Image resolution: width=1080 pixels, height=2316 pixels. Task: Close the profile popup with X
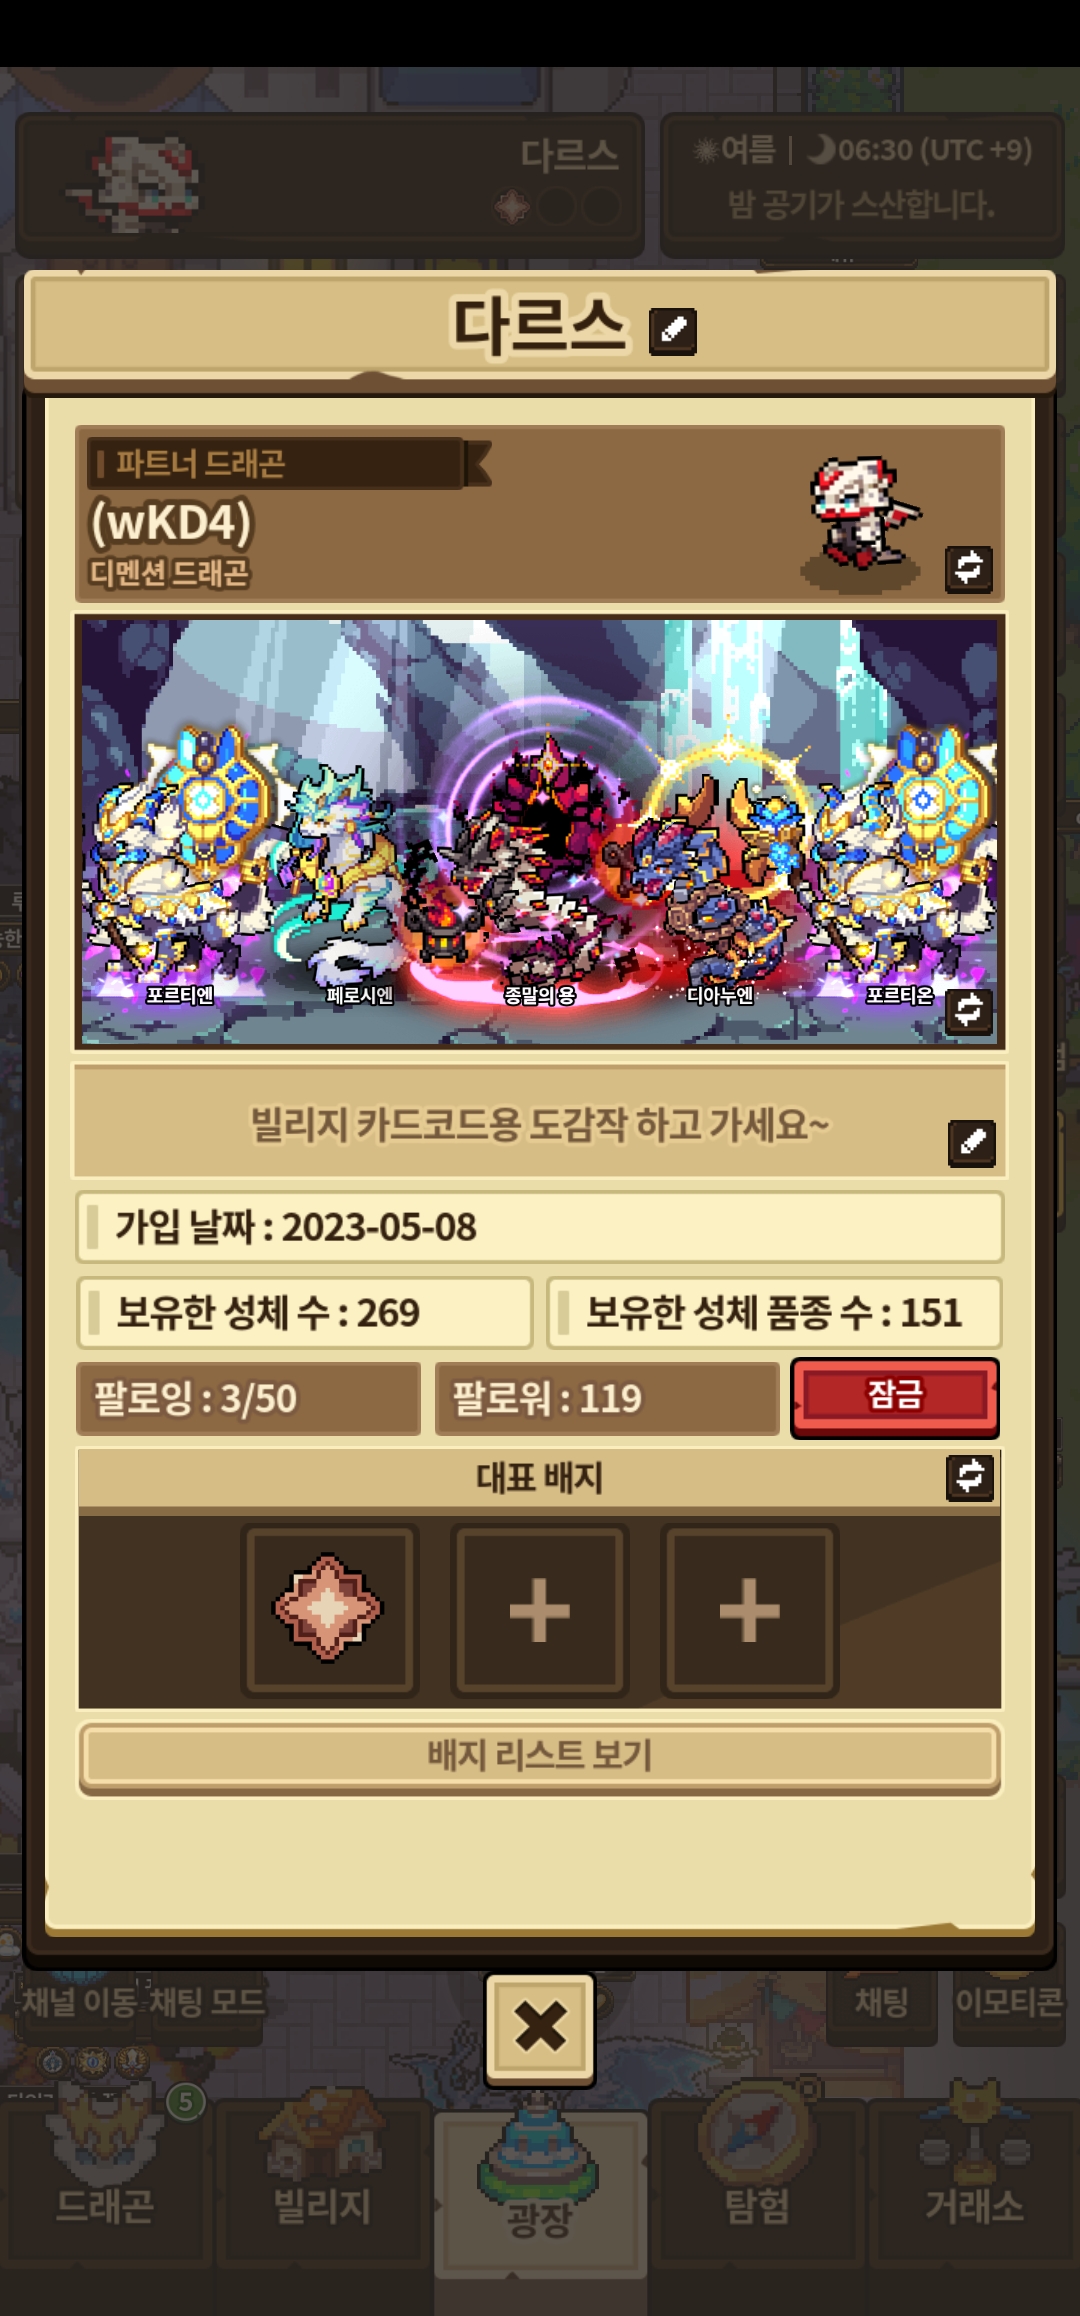coord(540,2028)
